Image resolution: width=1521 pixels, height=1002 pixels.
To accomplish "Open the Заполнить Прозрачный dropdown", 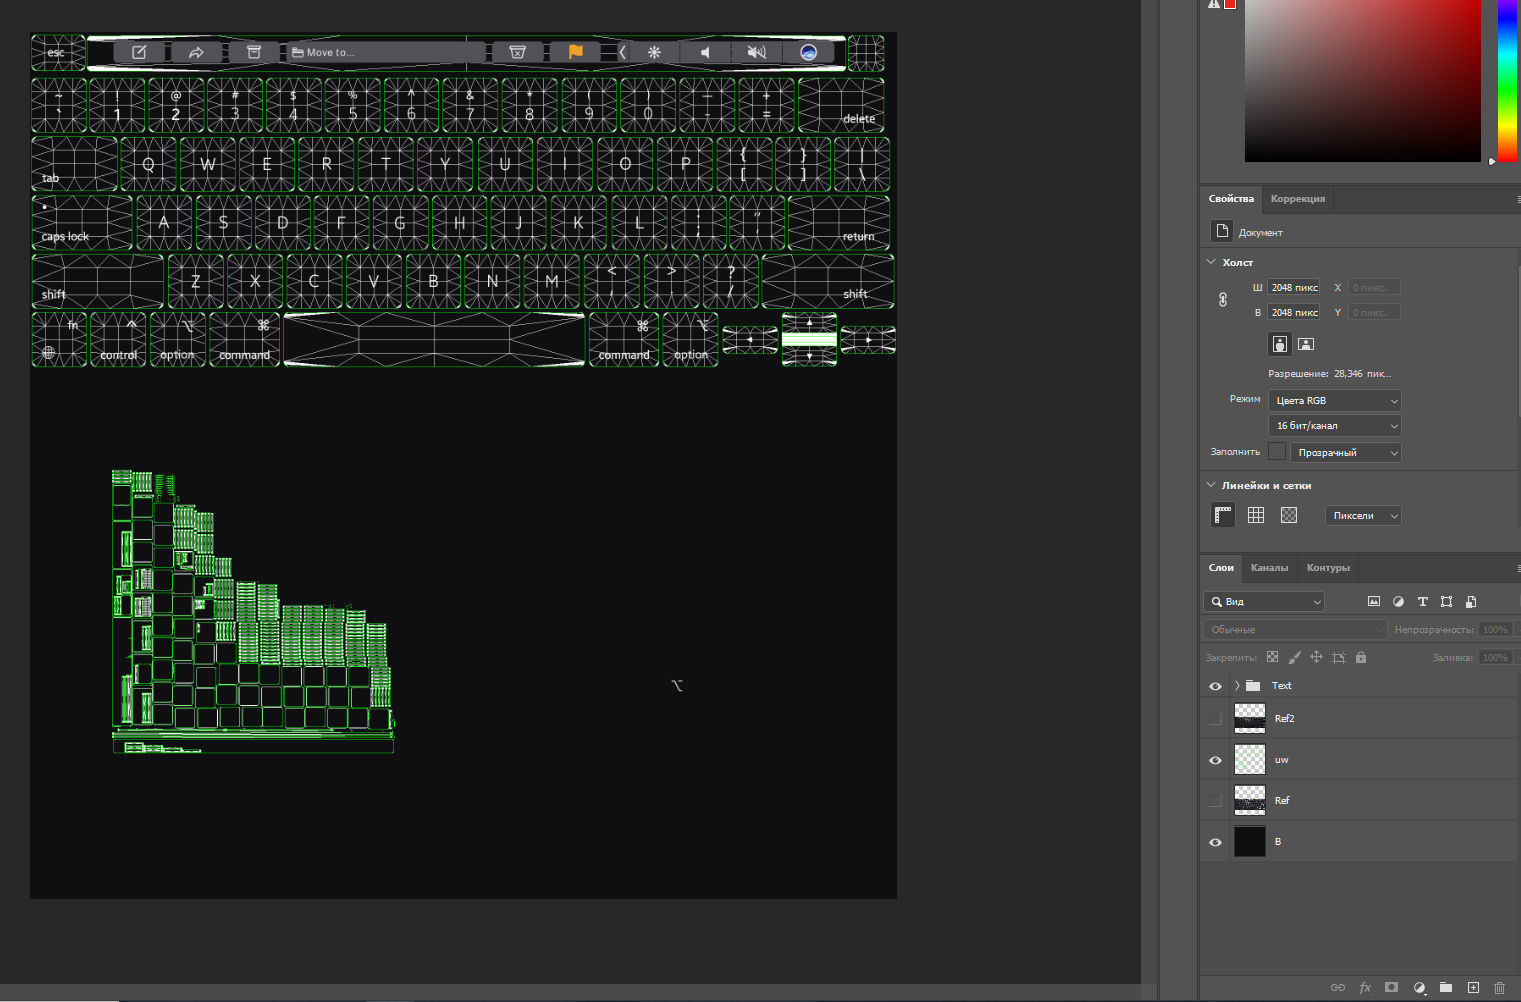I will (1346, 452).
